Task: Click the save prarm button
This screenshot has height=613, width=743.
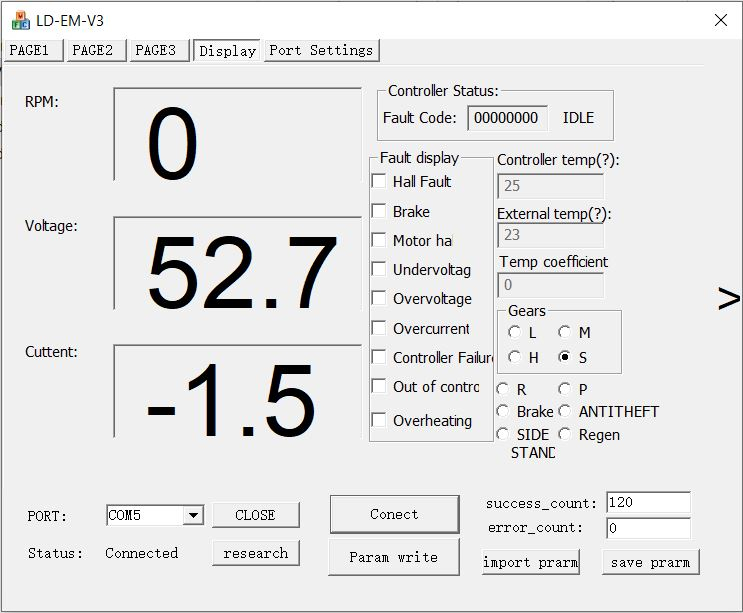Action: pos(650,562)
